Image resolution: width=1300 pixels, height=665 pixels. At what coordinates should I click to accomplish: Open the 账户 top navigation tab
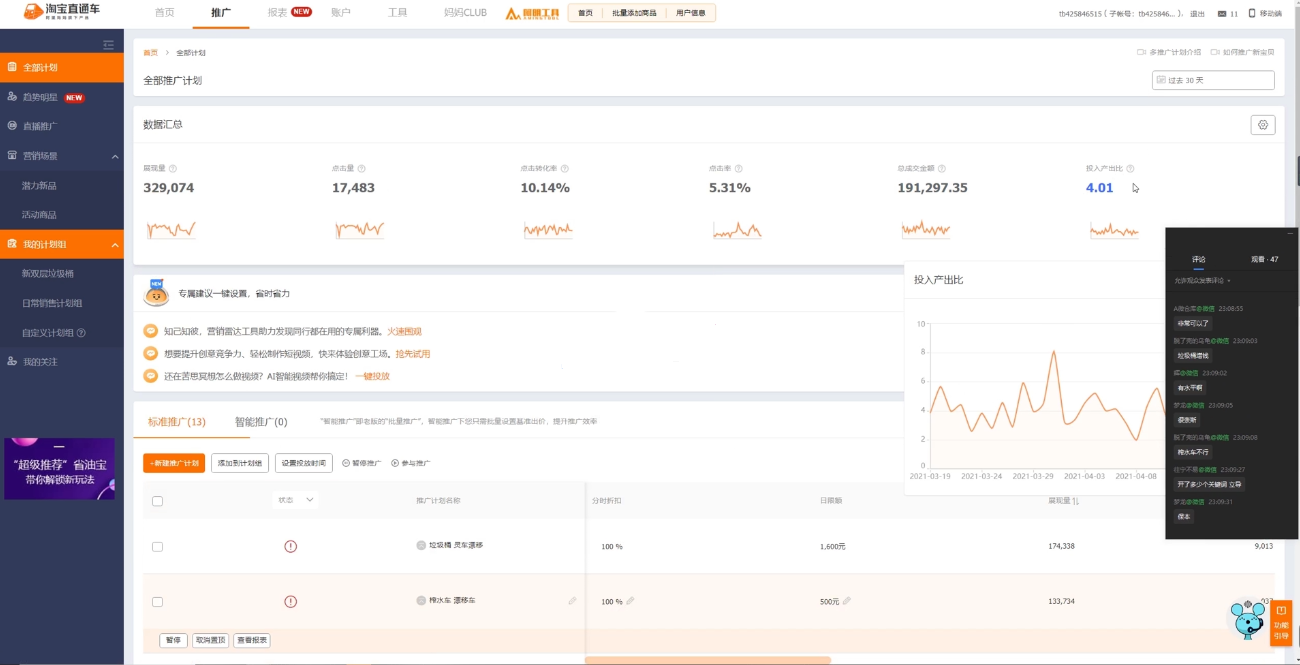coord(341,13)
